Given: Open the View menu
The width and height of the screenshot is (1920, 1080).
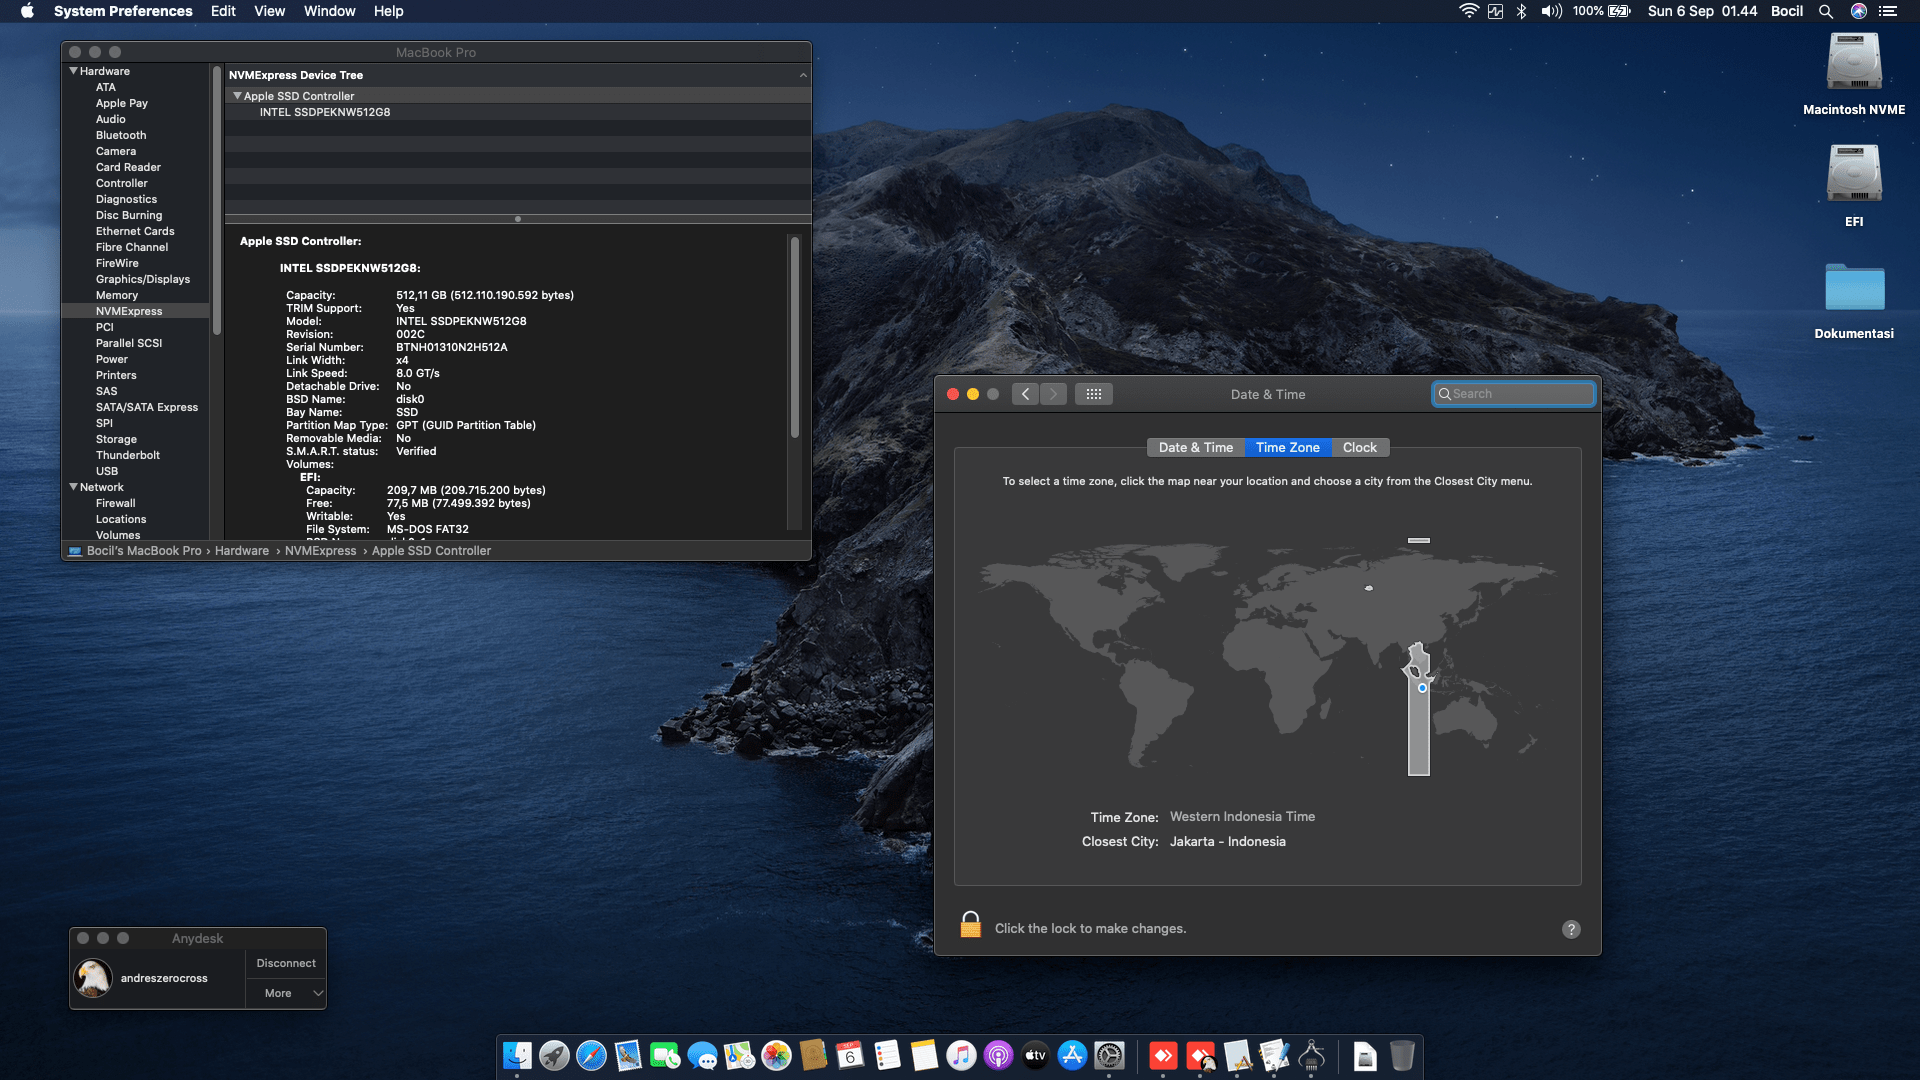Looking at the screenshot, I should (269, 11).
